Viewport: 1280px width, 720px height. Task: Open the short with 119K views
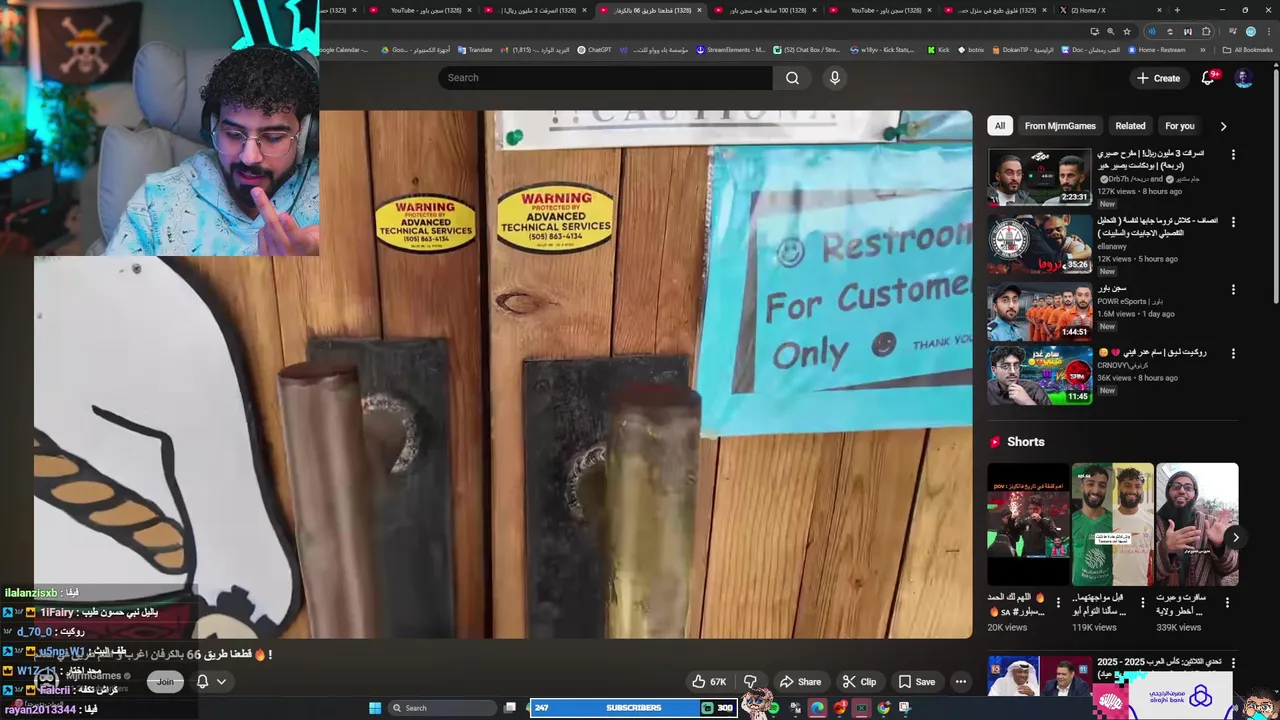pyautogui.click(x=1112, y=524)
